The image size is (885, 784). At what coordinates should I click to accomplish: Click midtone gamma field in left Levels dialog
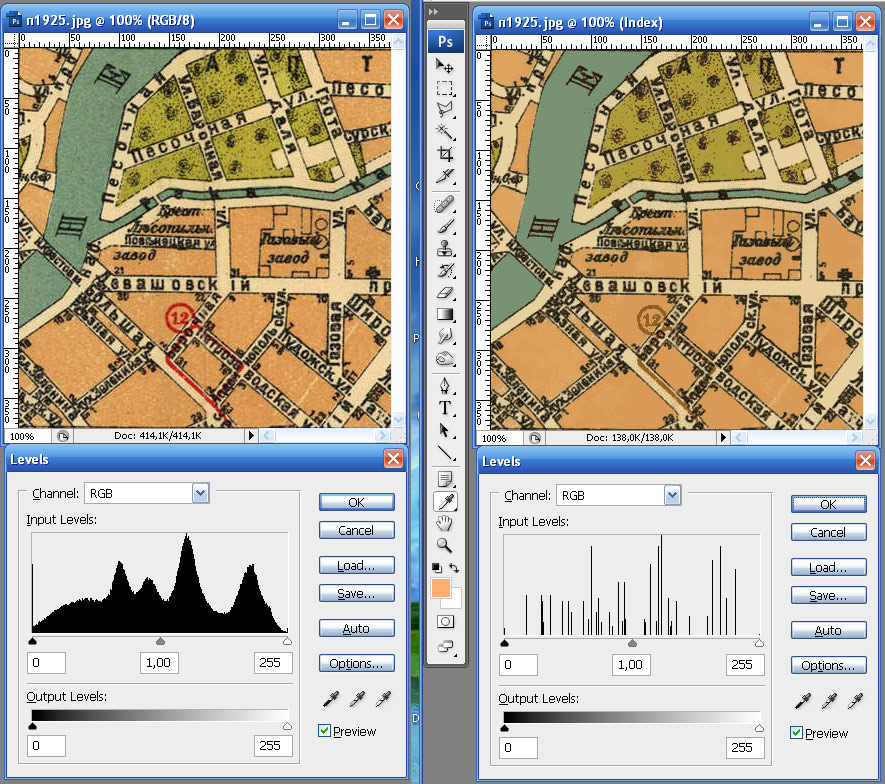tap(160, 663)
